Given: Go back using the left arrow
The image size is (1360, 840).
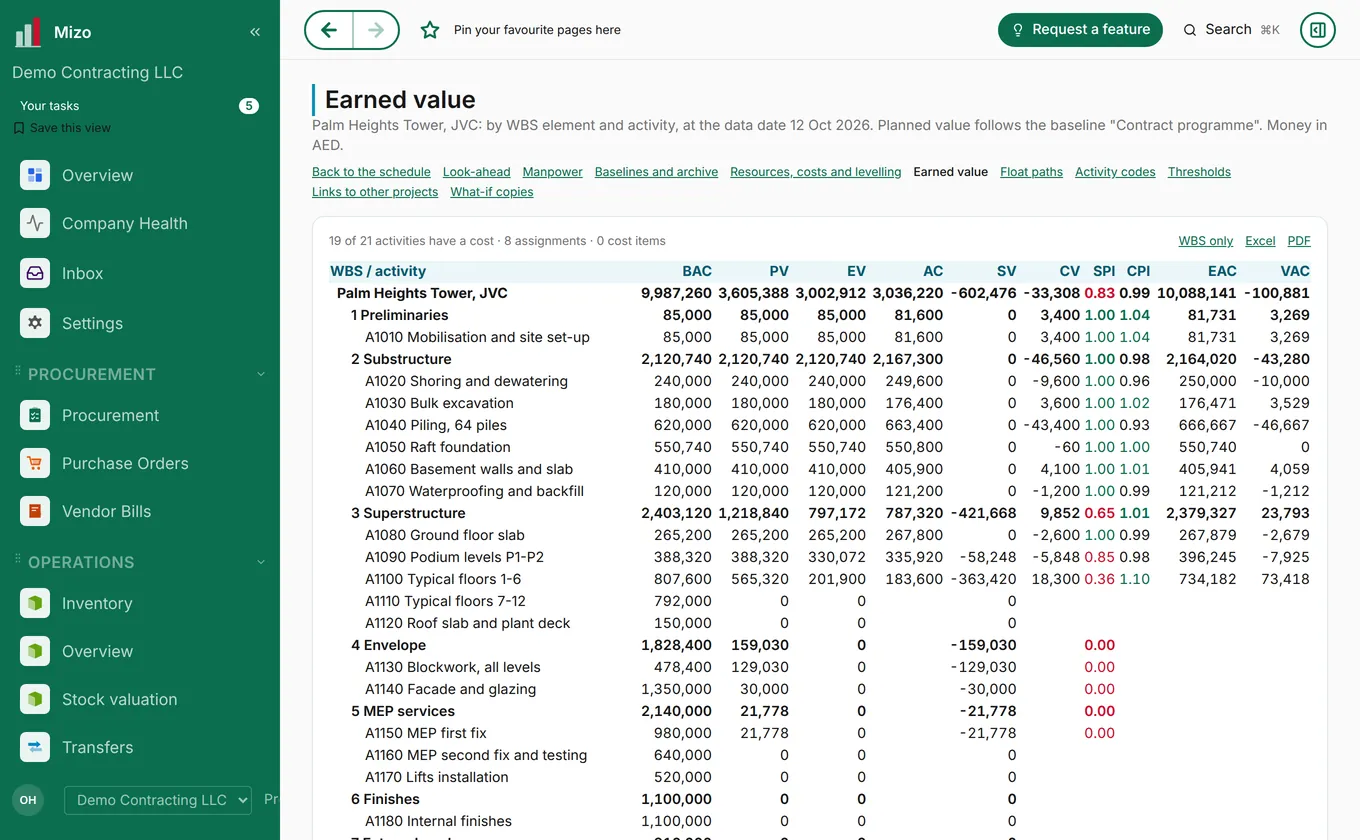Looking at the screenshot, I should click(x=329, y=30).
